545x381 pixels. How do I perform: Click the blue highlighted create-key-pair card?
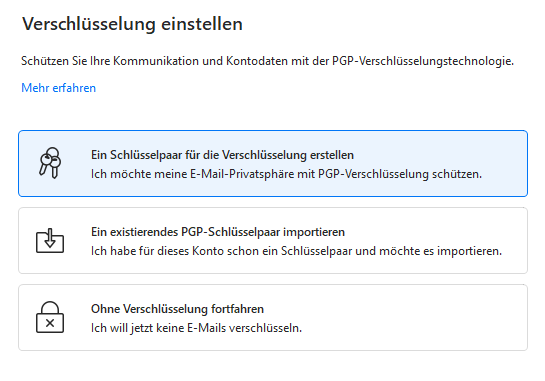click(x=273, y=163)
